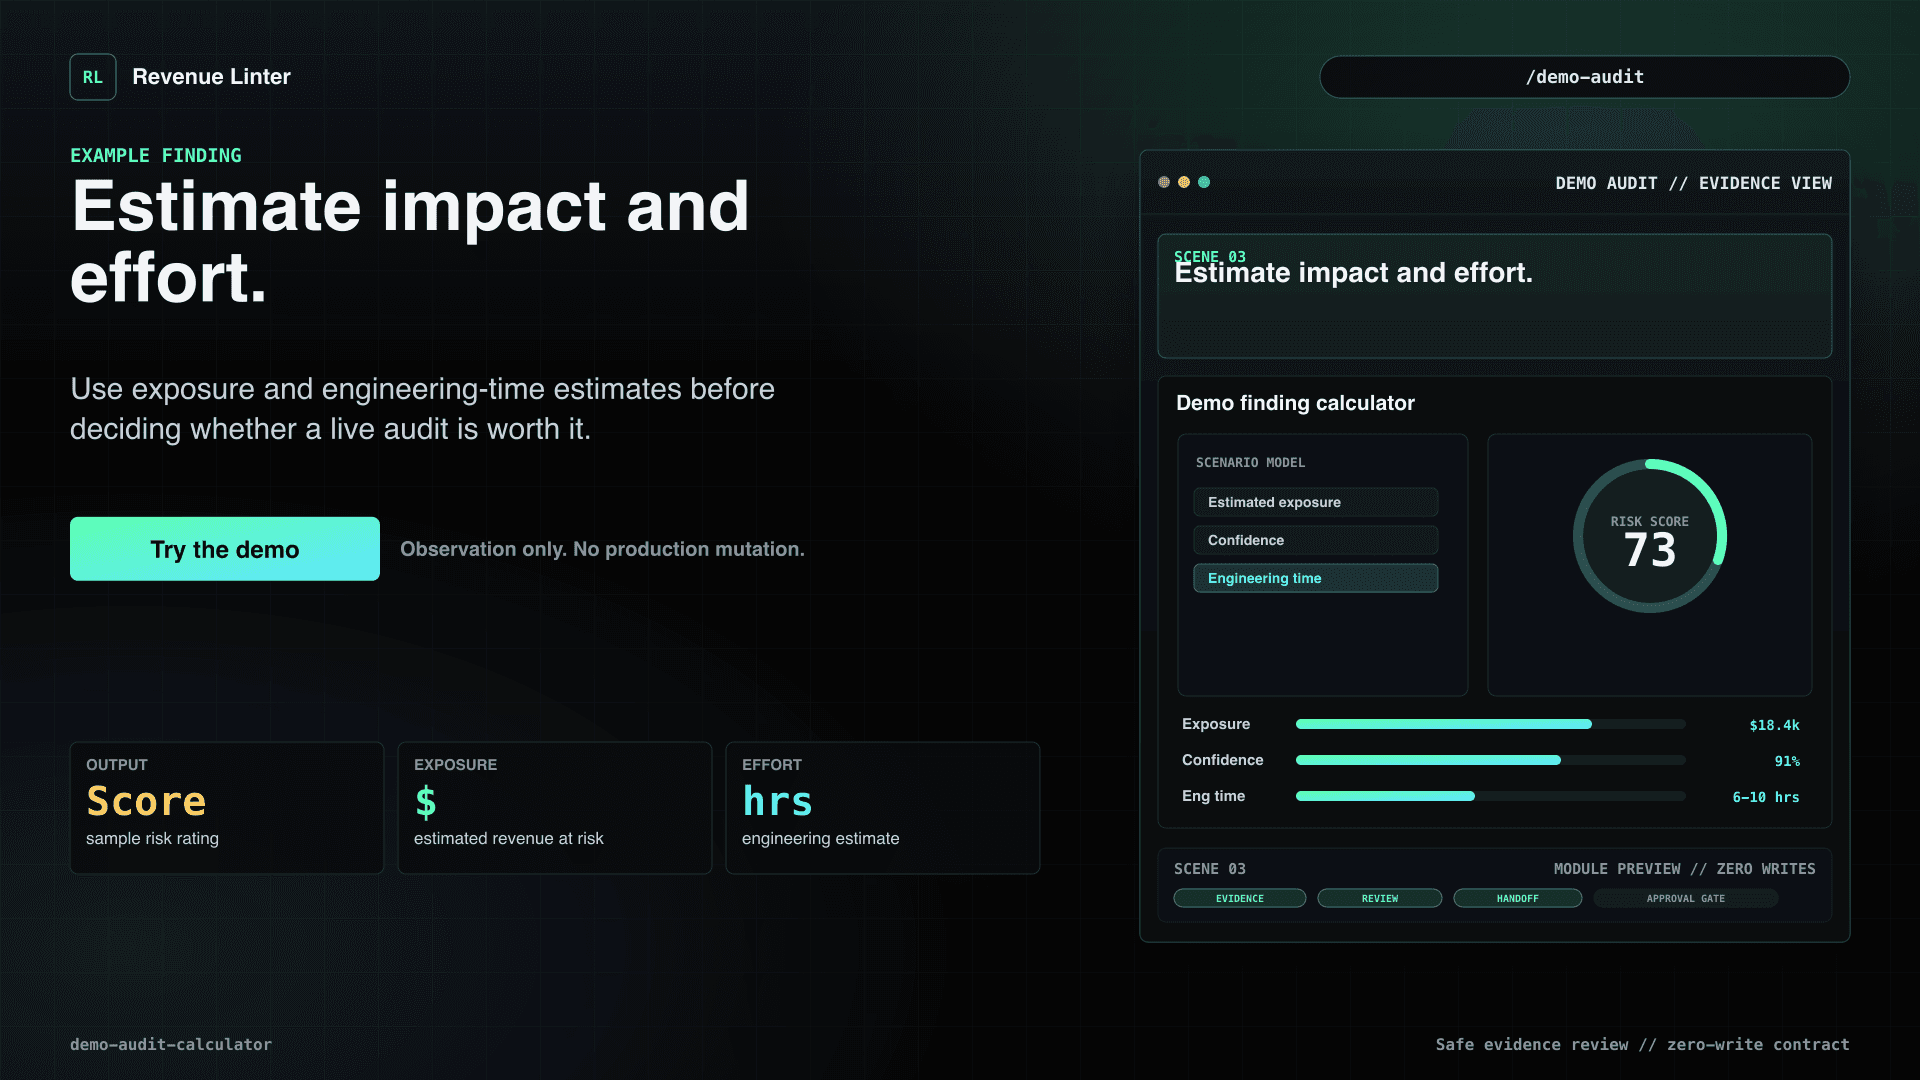1920x1080 pixels.
Task: Open the OUTPUT Score card
Action: tap(227, 808)
